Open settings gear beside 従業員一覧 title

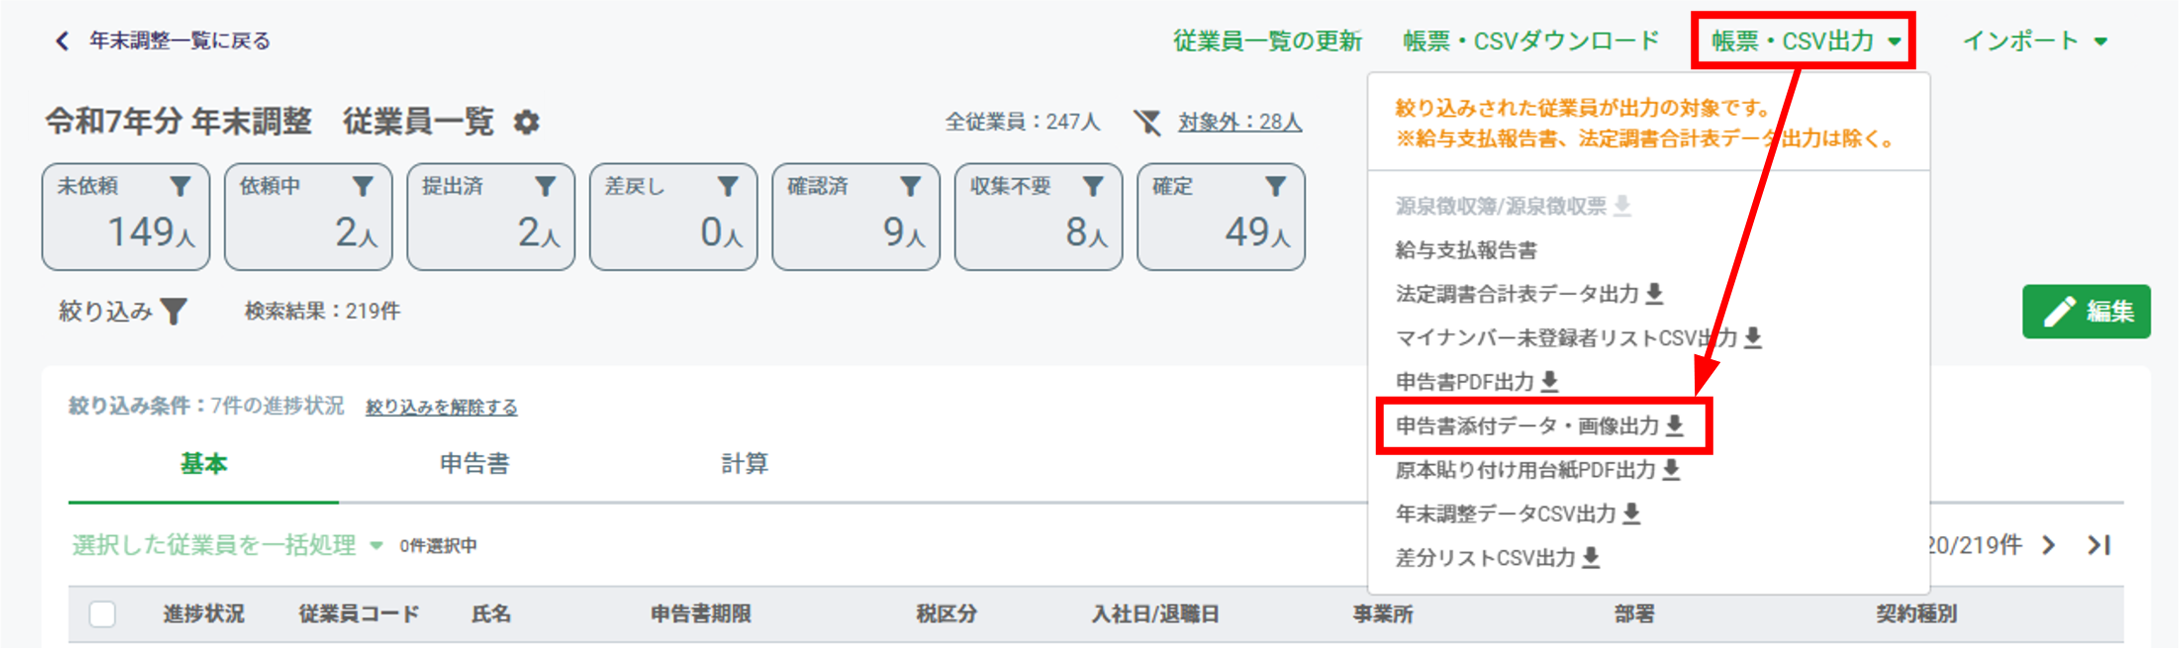click(526, 122)
